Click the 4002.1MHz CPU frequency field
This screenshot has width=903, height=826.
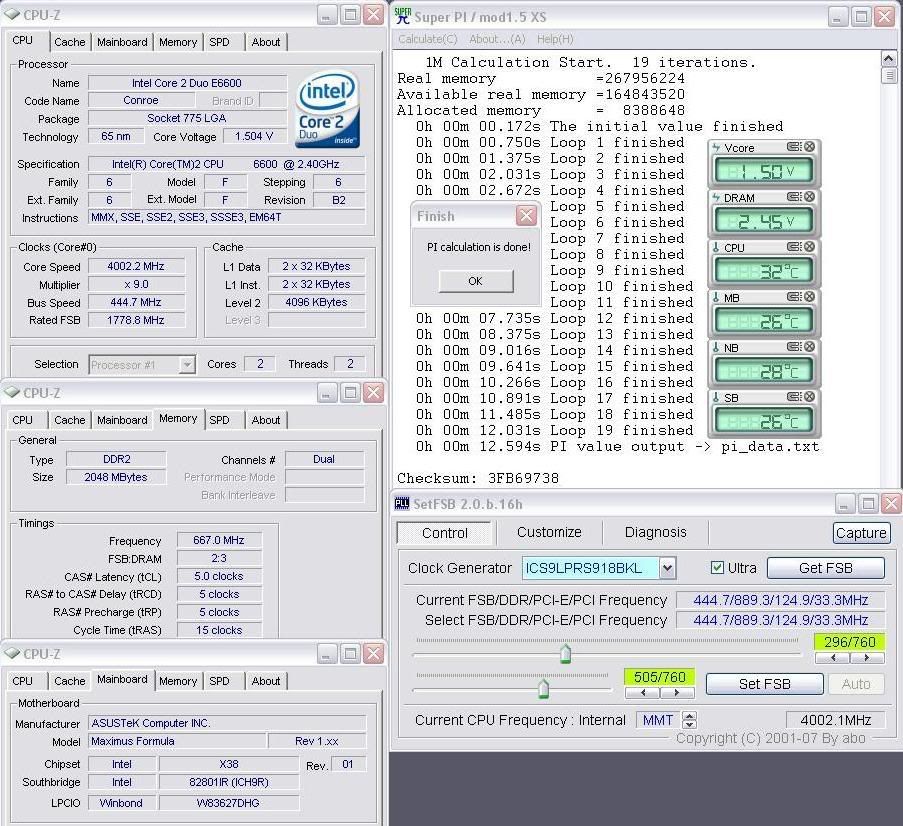click(835, 720)
